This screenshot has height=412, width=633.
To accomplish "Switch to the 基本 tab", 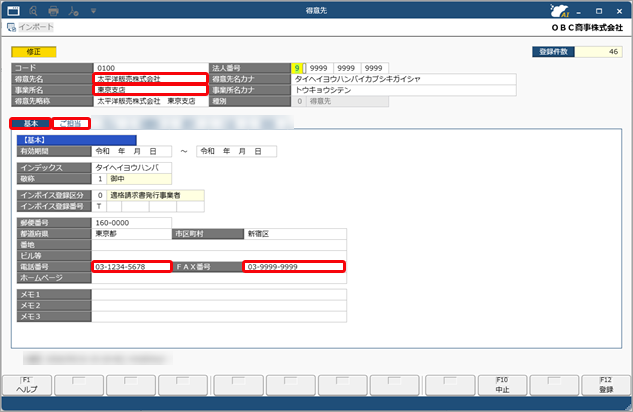I will click(x=31, y=123).
